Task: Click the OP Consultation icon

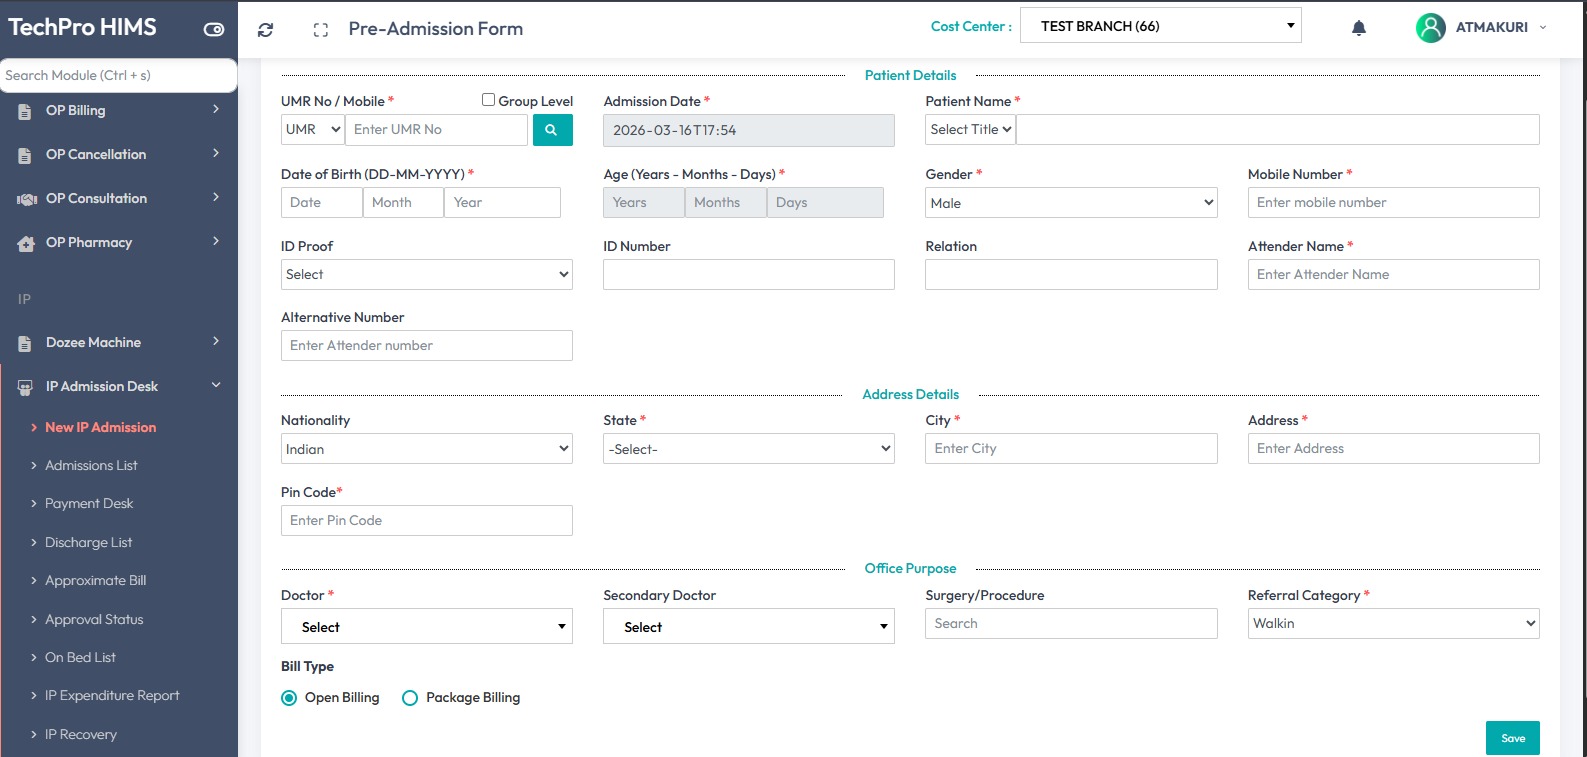Action: pos(27,199)
